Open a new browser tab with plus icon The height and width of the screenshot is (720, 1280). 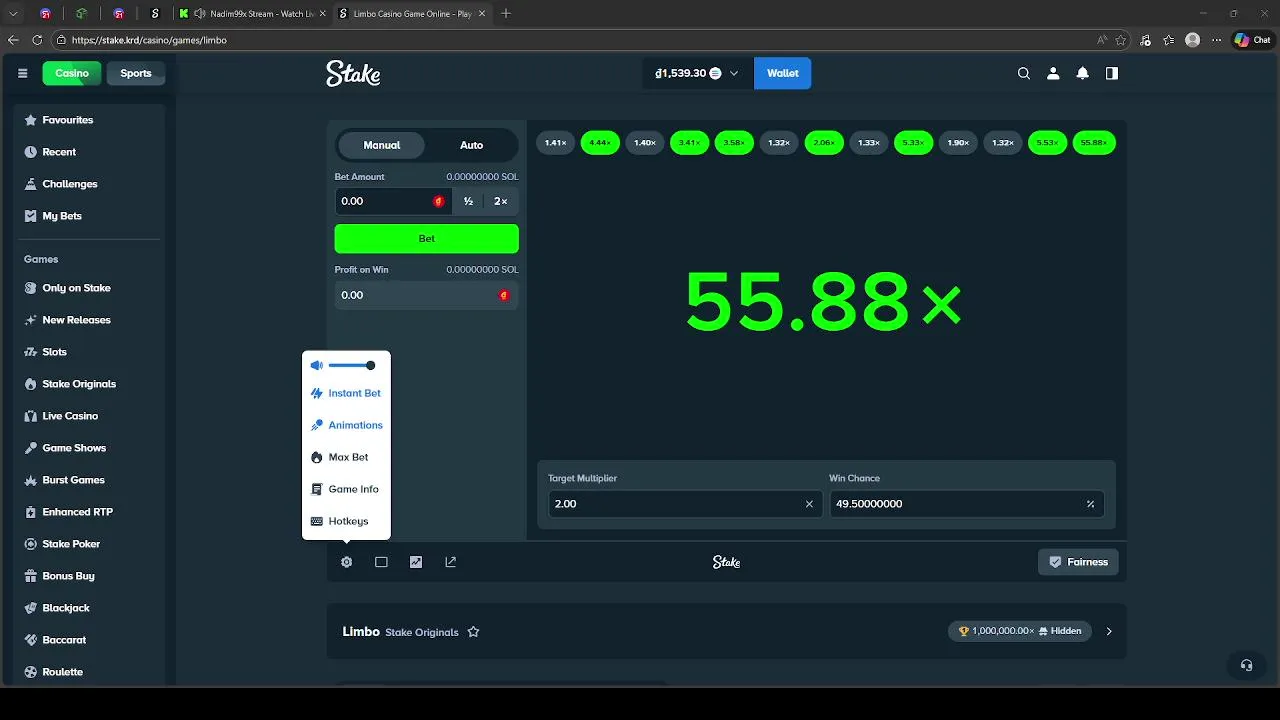pos(506,14)
